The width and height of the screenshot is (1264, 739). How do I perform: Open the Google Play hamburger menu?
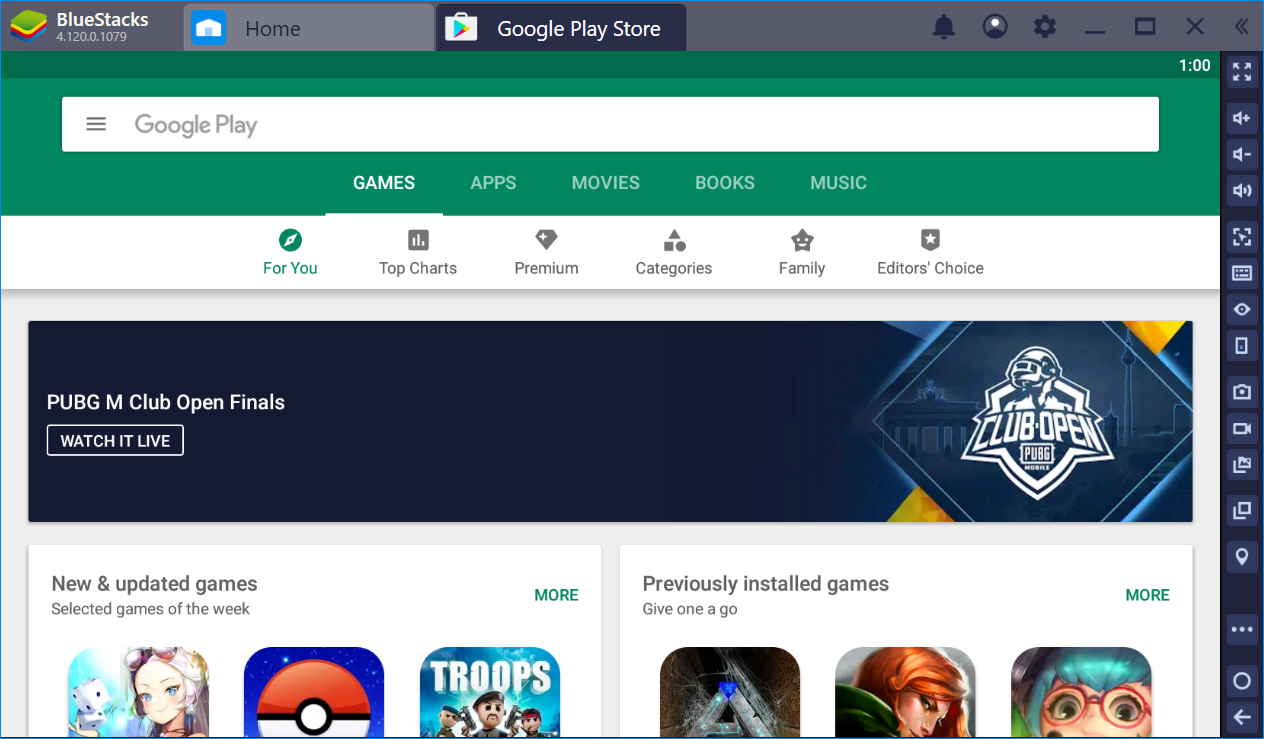[96, 124]
